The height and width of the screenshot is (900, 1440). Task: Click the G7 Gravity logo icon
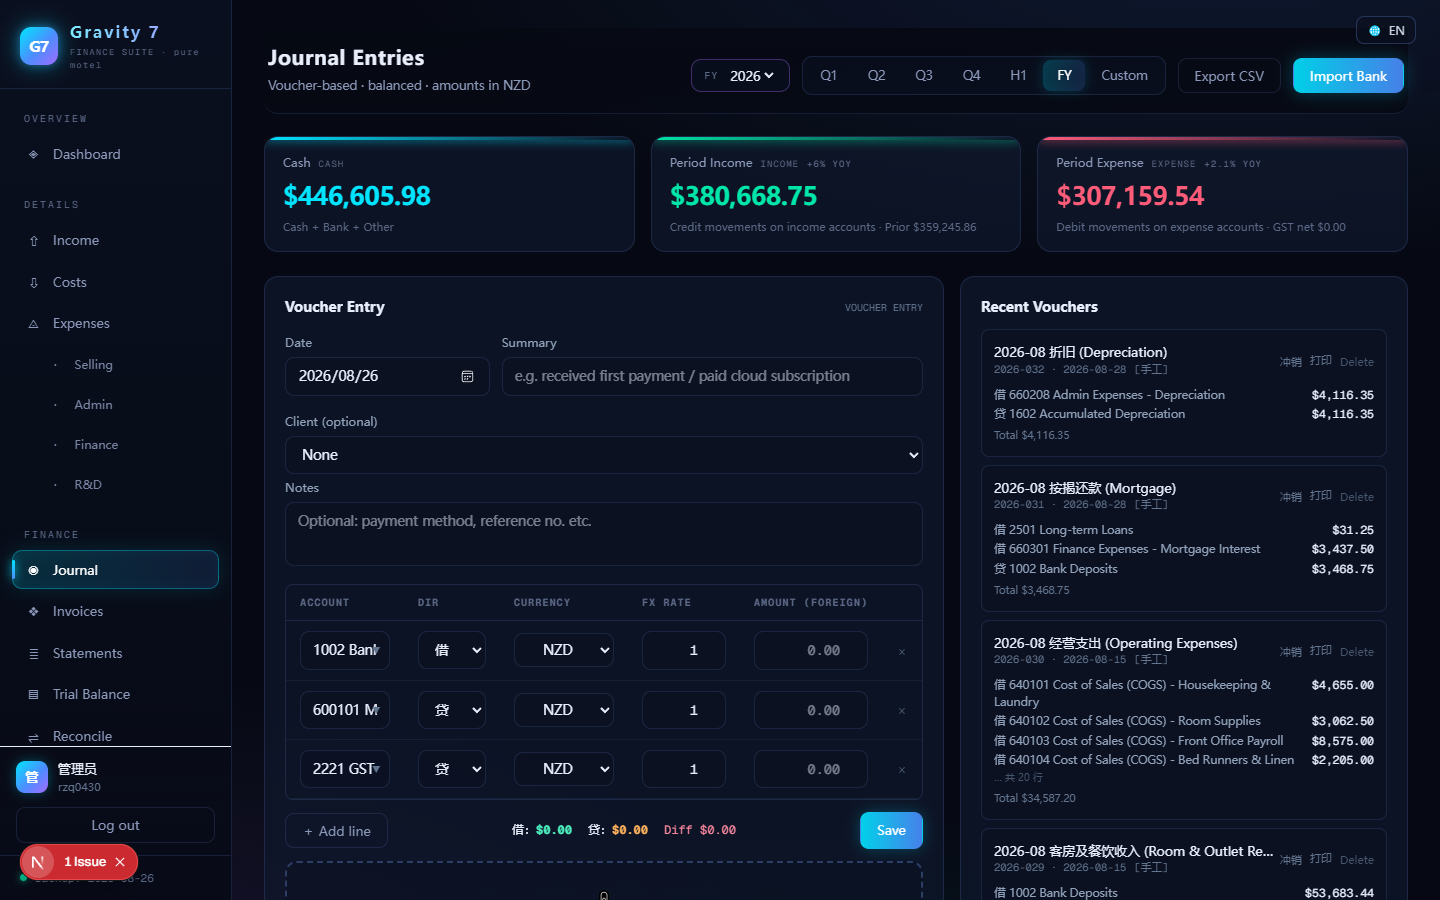click(x=39, y=46)
